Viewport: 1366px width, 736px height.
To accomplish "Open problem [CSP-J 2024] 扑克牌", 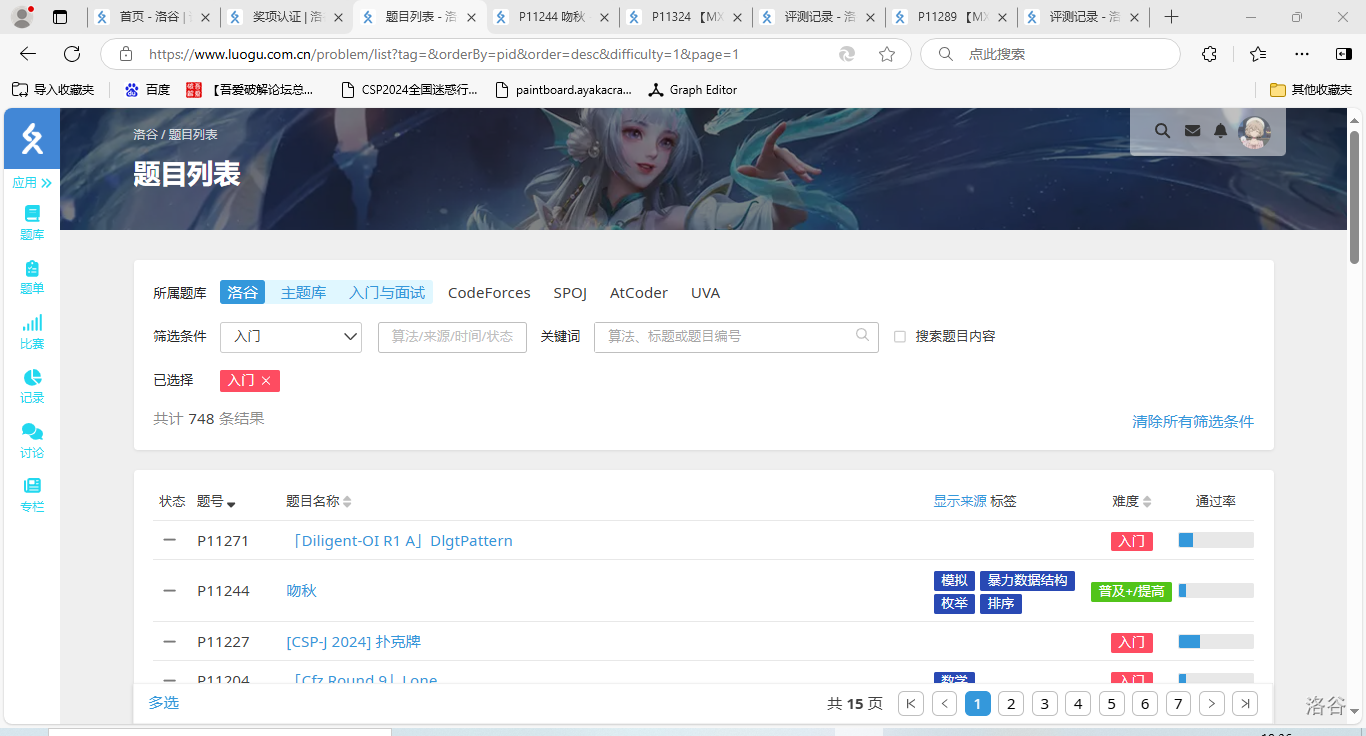I will tap(353, 642).
